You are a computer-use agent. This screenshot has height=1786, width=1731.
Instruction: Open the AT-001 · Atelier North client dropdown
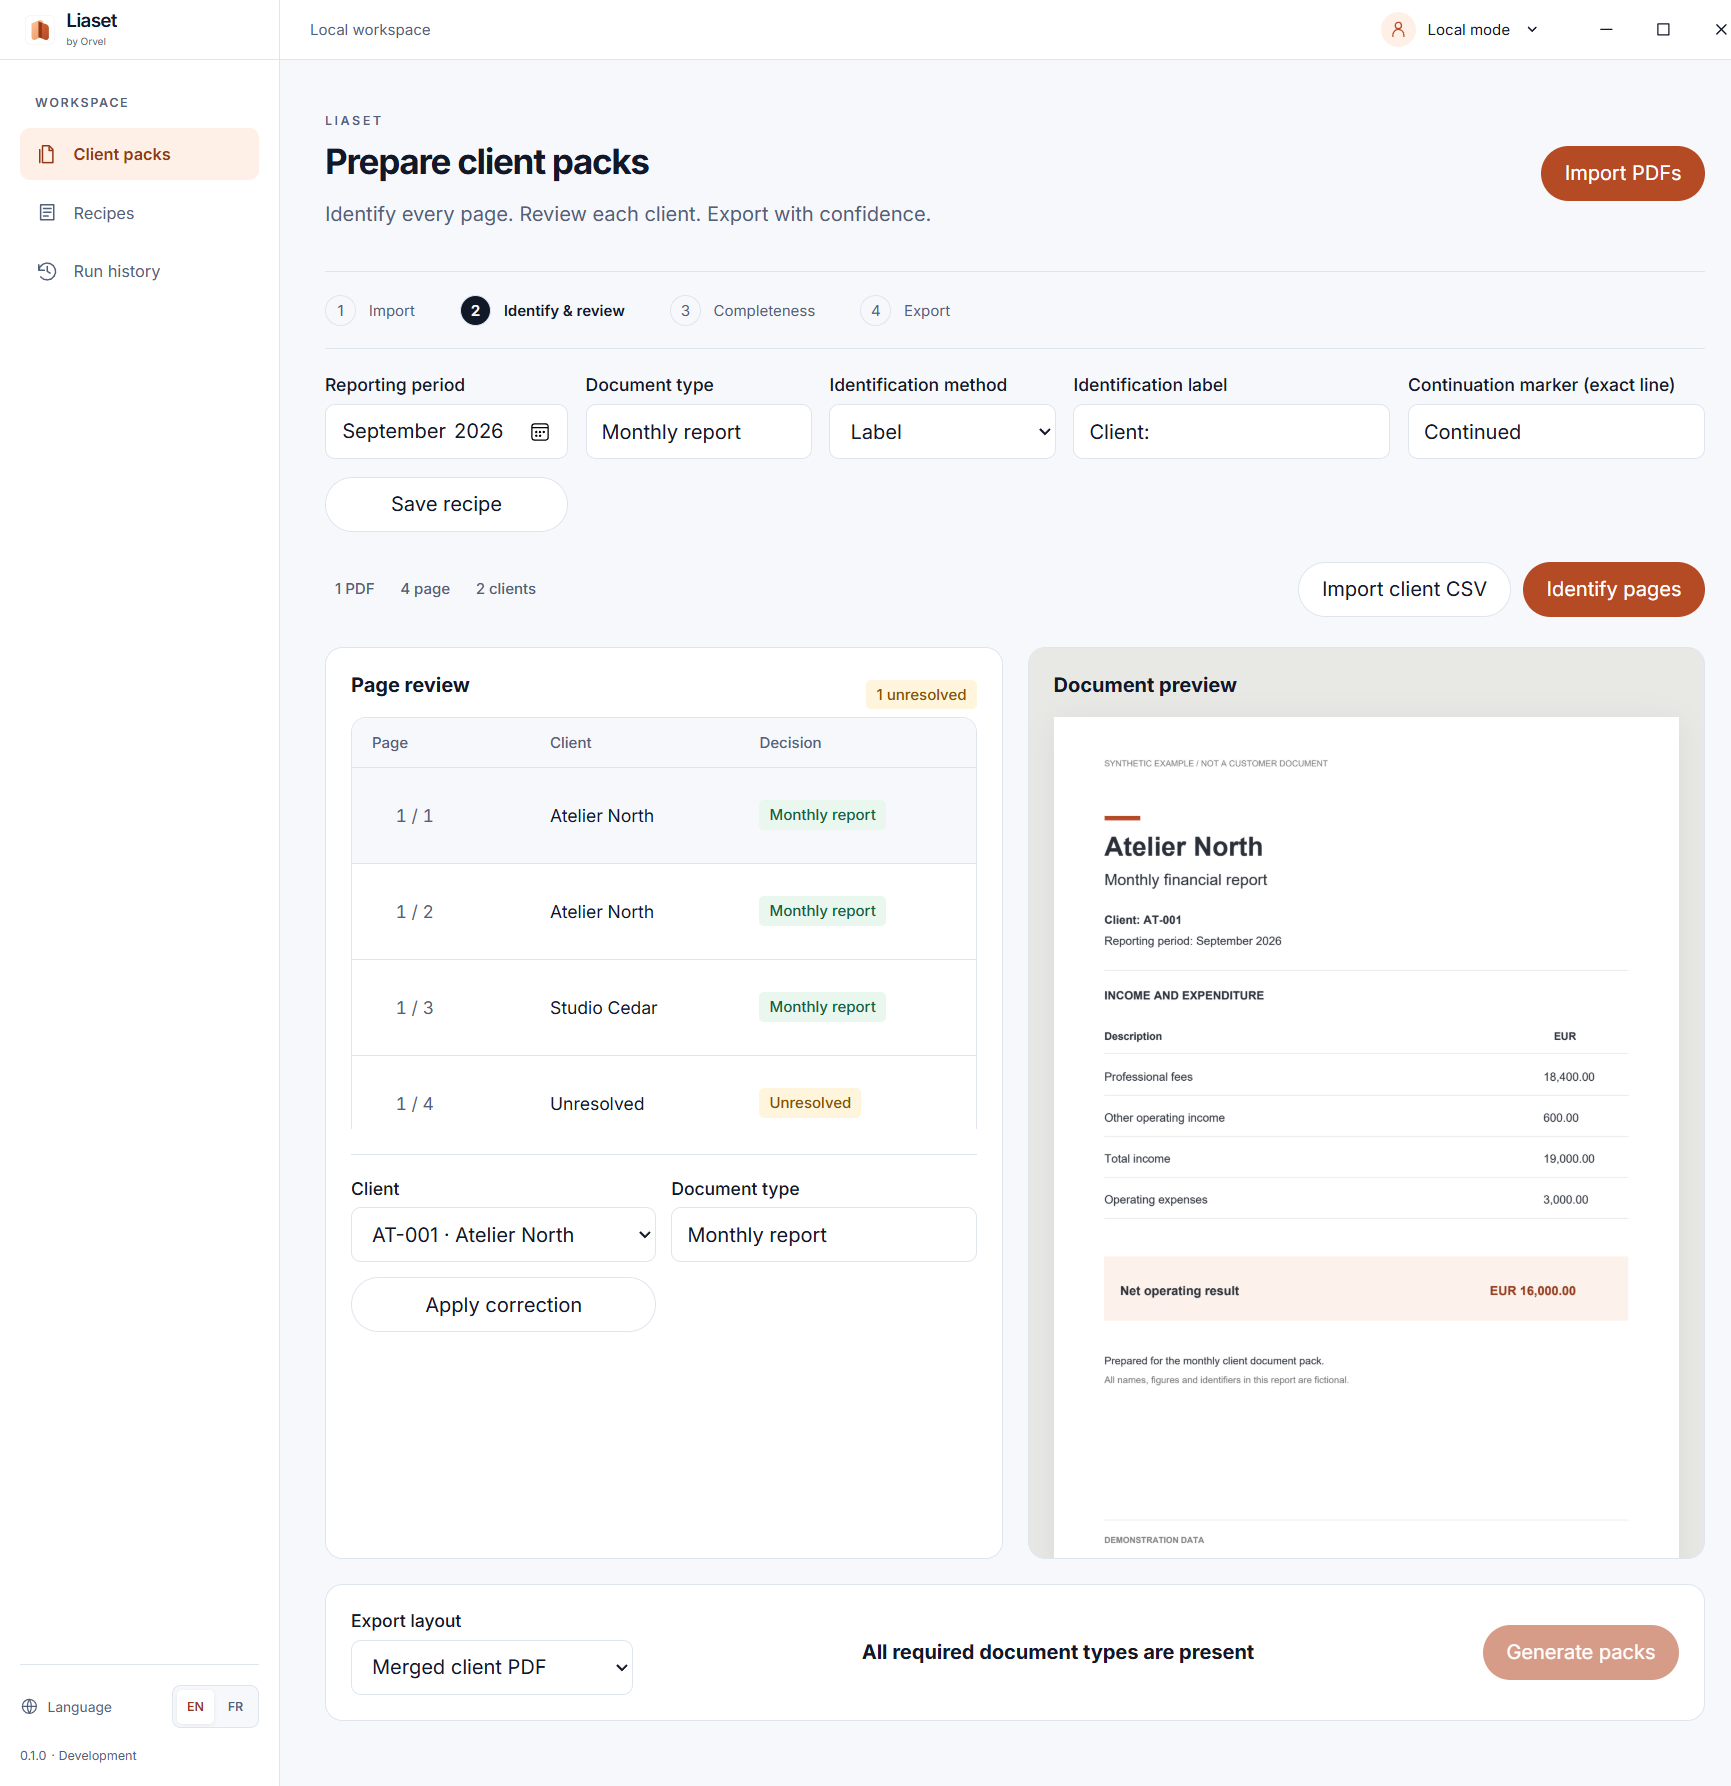point(503,1235)
